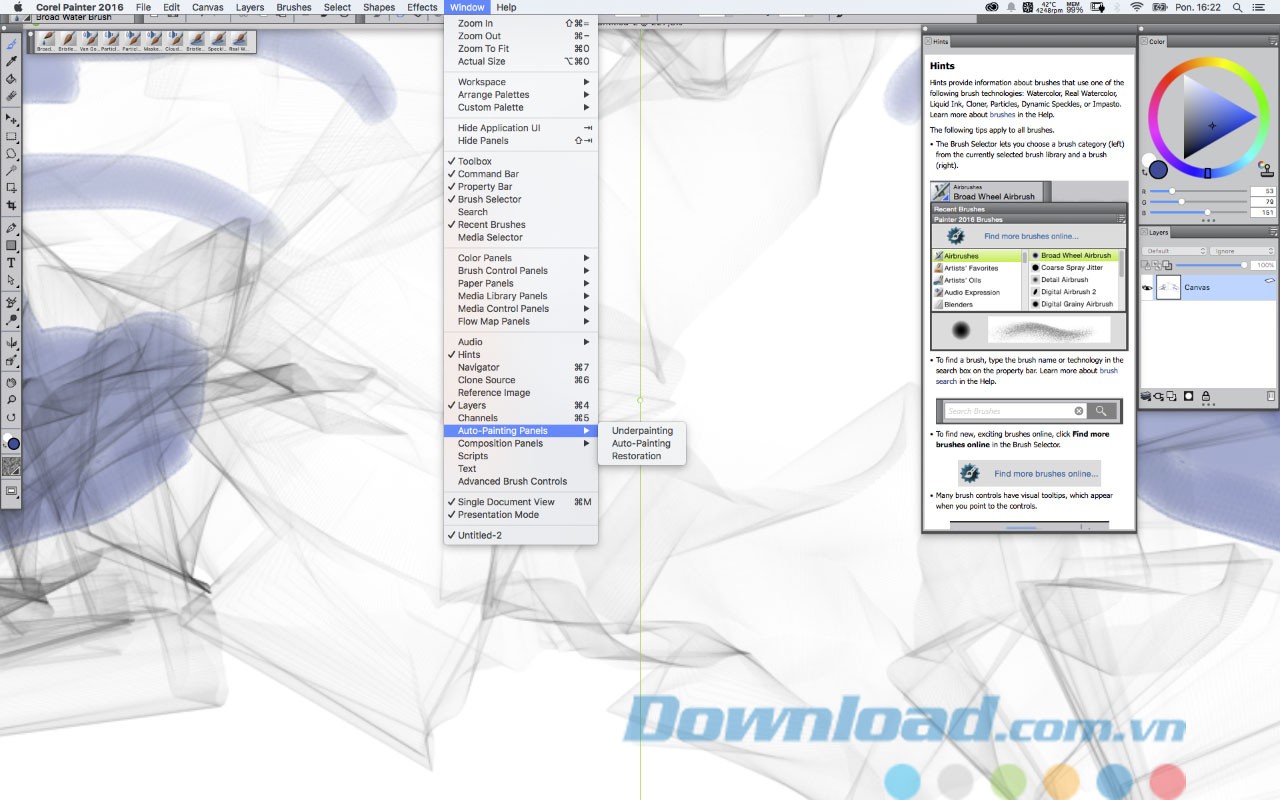Viewport: 1280px width, 800px height.
Task: Select the Brush tool in toolbox
Action: click(x=12, y=45)
